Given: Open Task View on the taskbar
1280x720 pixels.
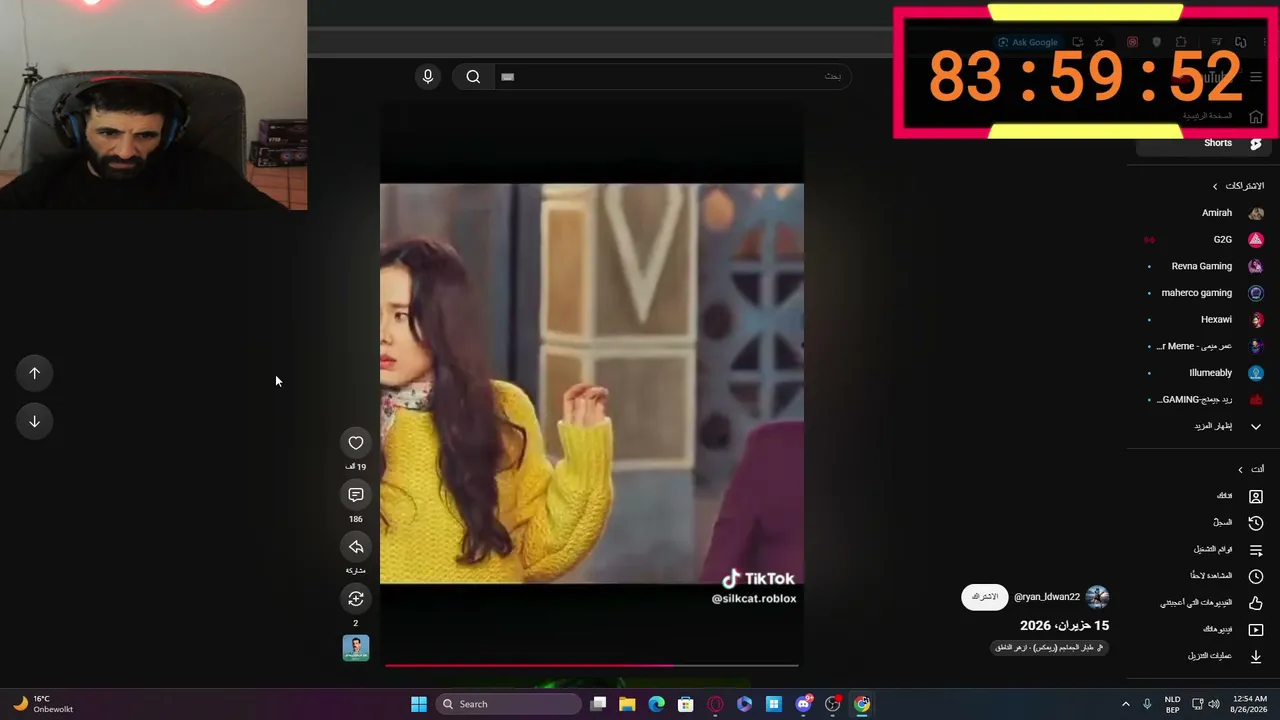Looking at the screenshot, I should [598, 704].
